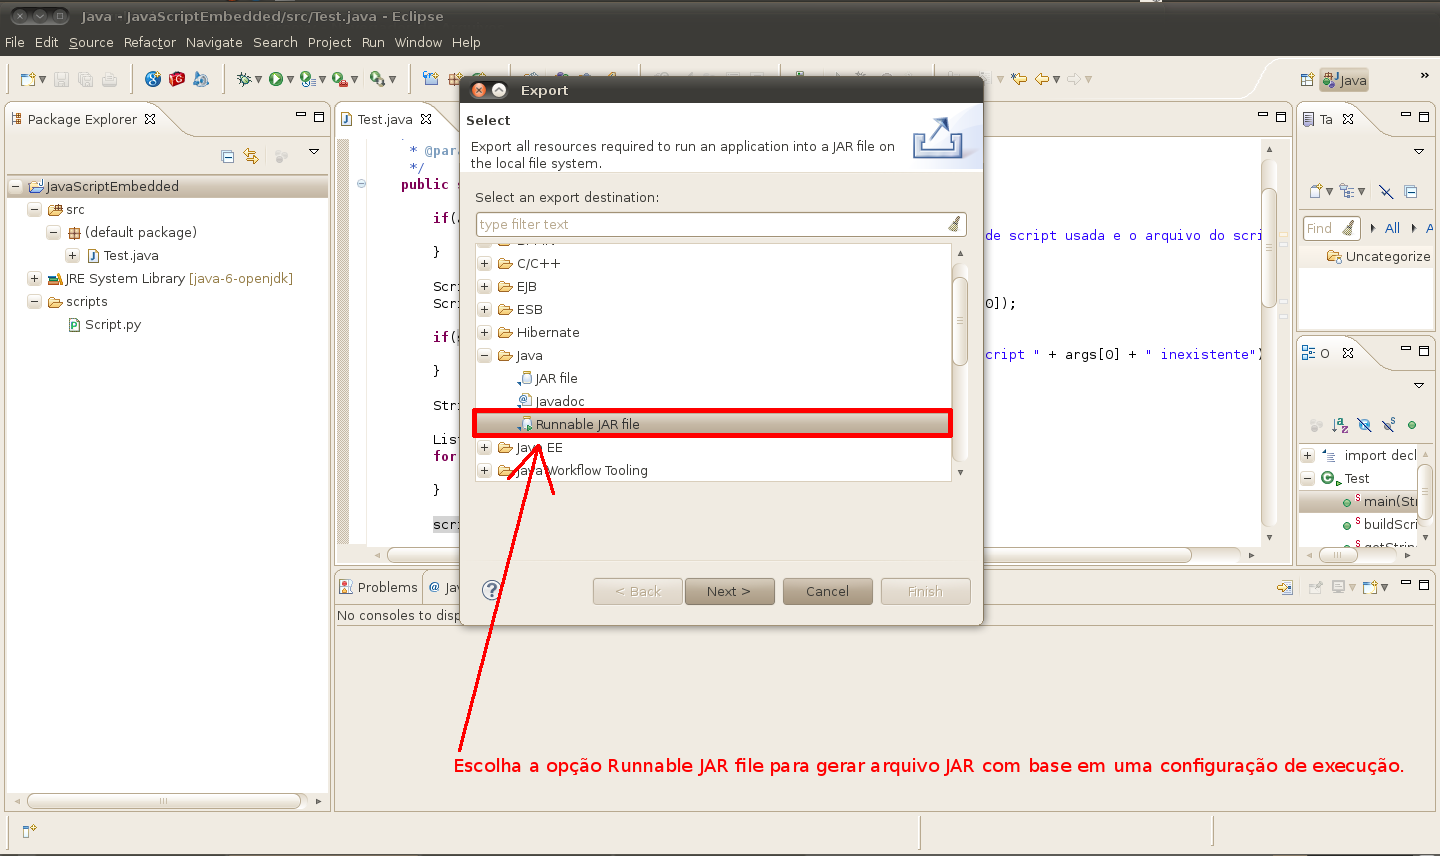
Task: Expand import declarations in Outline
Action: (1307, 455)
